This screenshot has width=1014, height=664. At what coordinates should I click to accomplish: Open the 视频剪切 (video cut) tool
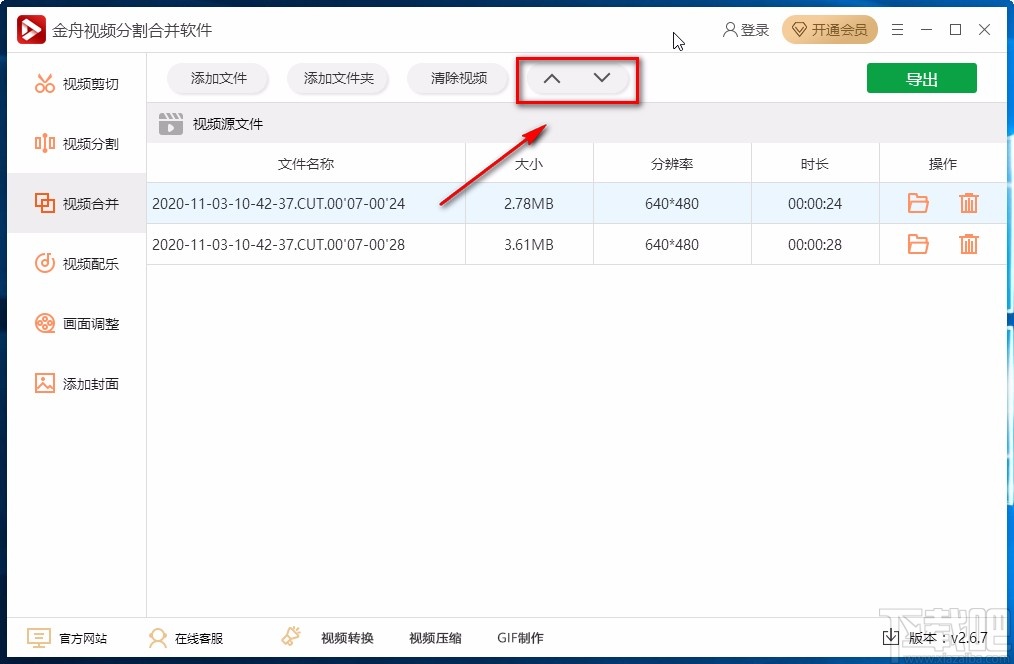pos(75,83)
